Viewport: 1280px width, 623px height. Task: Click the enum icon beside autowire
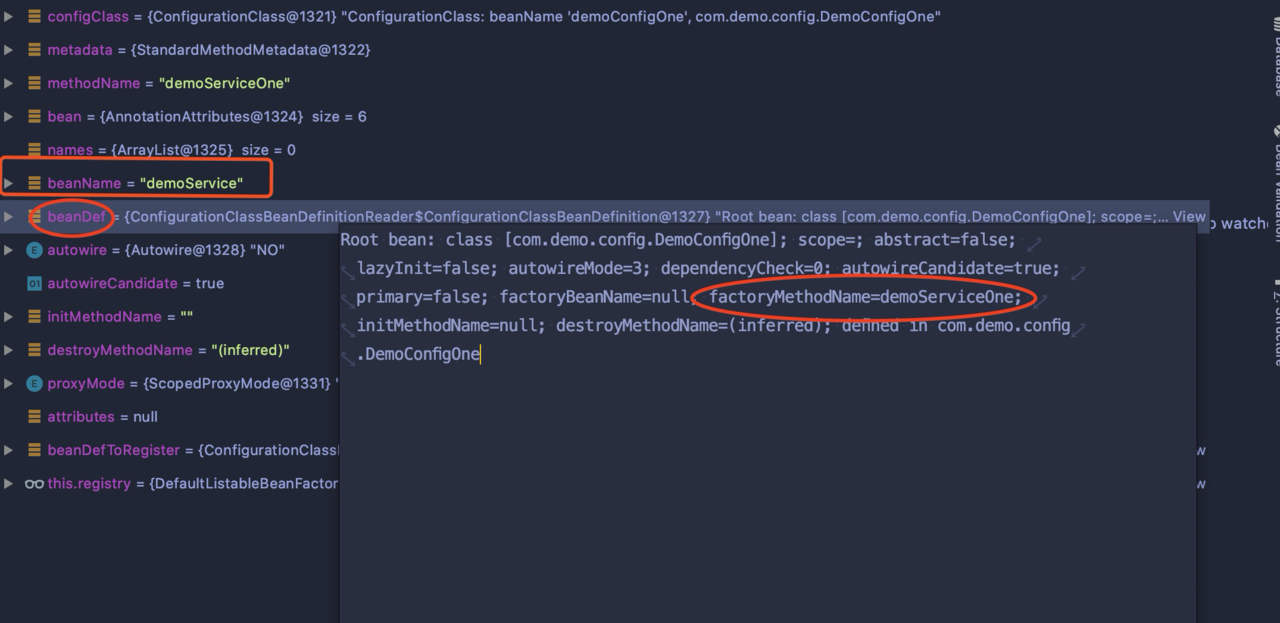(34, 250)
